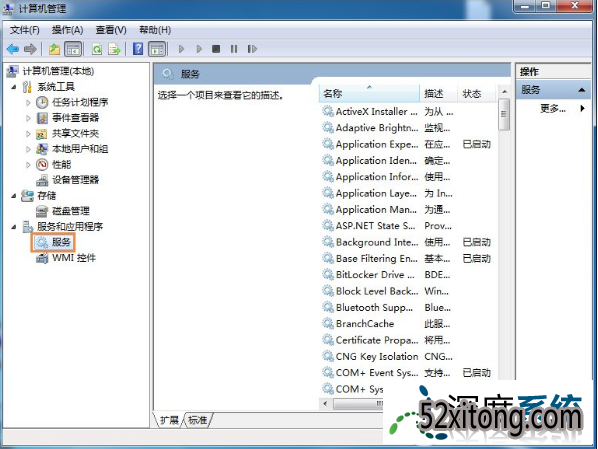Select 计算机管理(本地) root node
The height and width of the screenshot is (449, 598).
pos(58,71)
